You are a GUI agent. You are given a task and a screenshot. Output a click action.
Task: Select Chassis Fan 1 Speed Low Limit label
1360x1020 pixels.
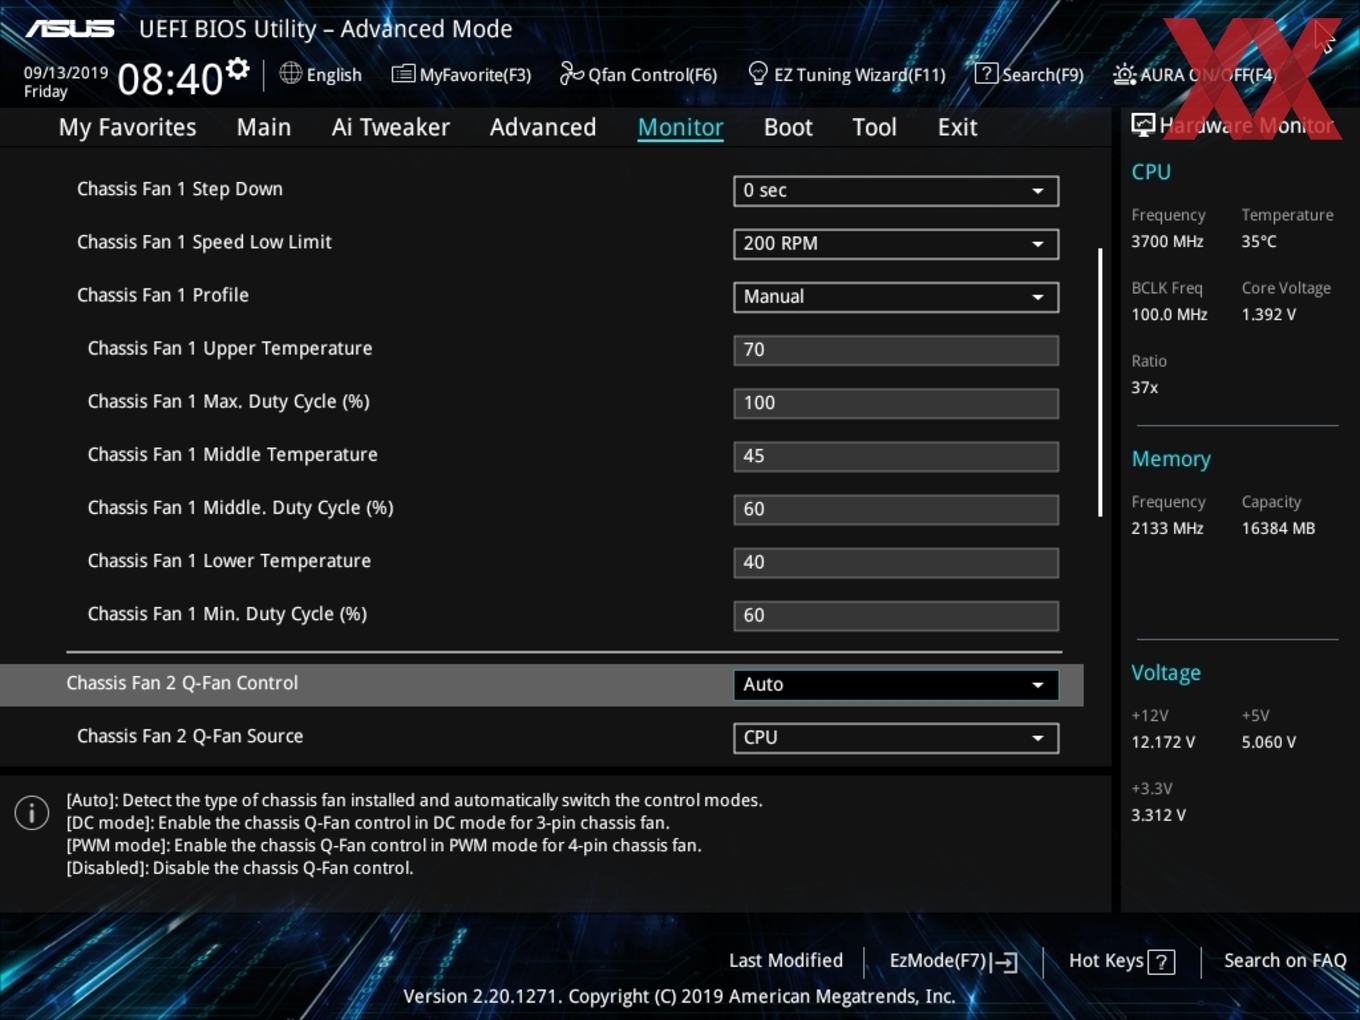coord(204,242)
